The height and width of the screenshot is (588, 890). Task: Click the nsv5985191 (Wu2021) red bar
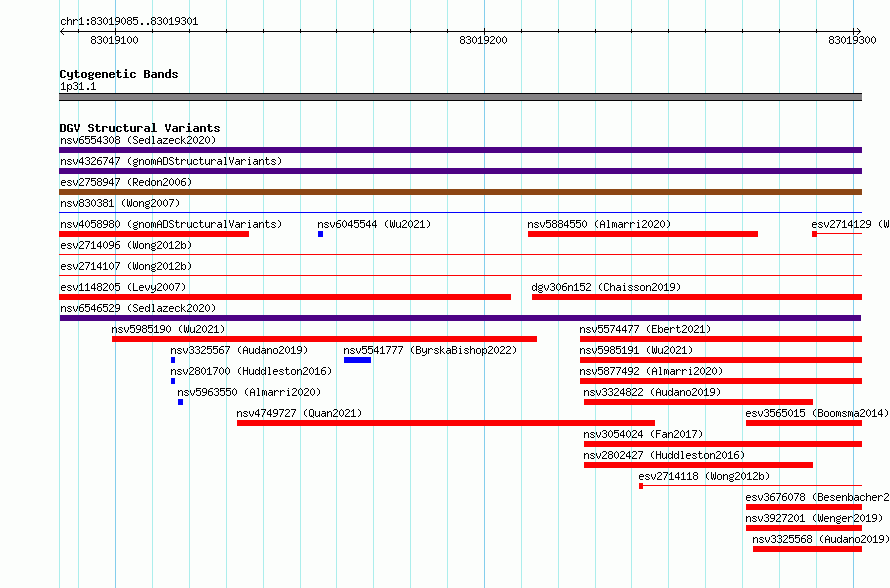721,360
